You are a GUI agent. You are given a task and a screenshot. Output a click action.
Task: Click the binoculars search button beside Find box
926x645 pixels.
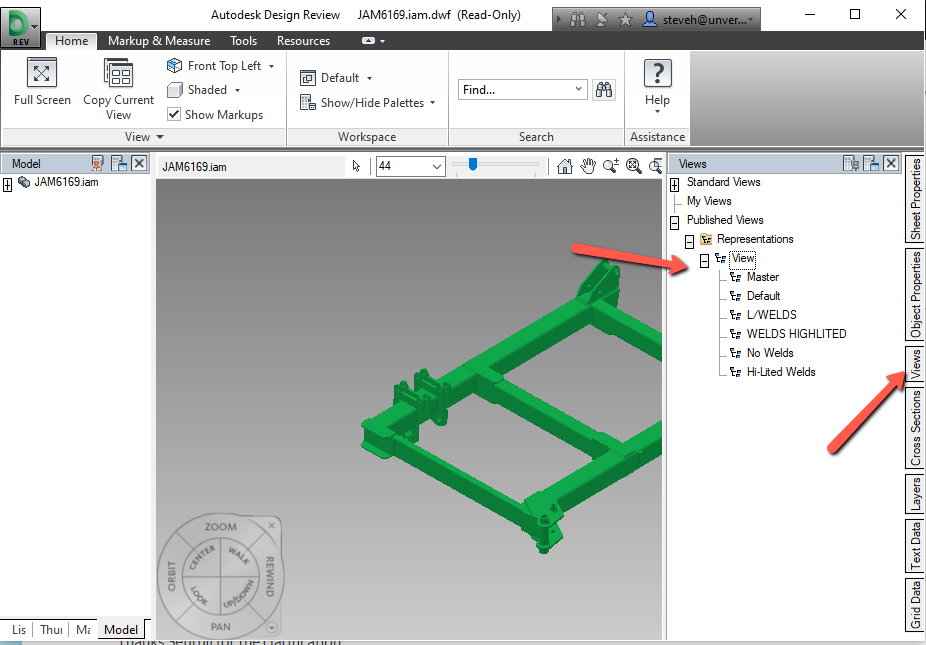(x=604, y=90)
